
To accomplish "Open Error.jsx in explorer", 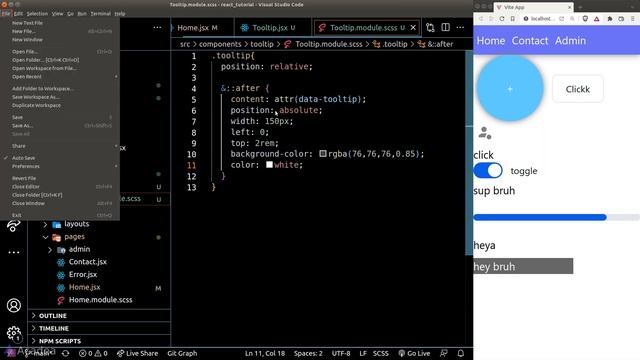I will (x=83, y=275).
